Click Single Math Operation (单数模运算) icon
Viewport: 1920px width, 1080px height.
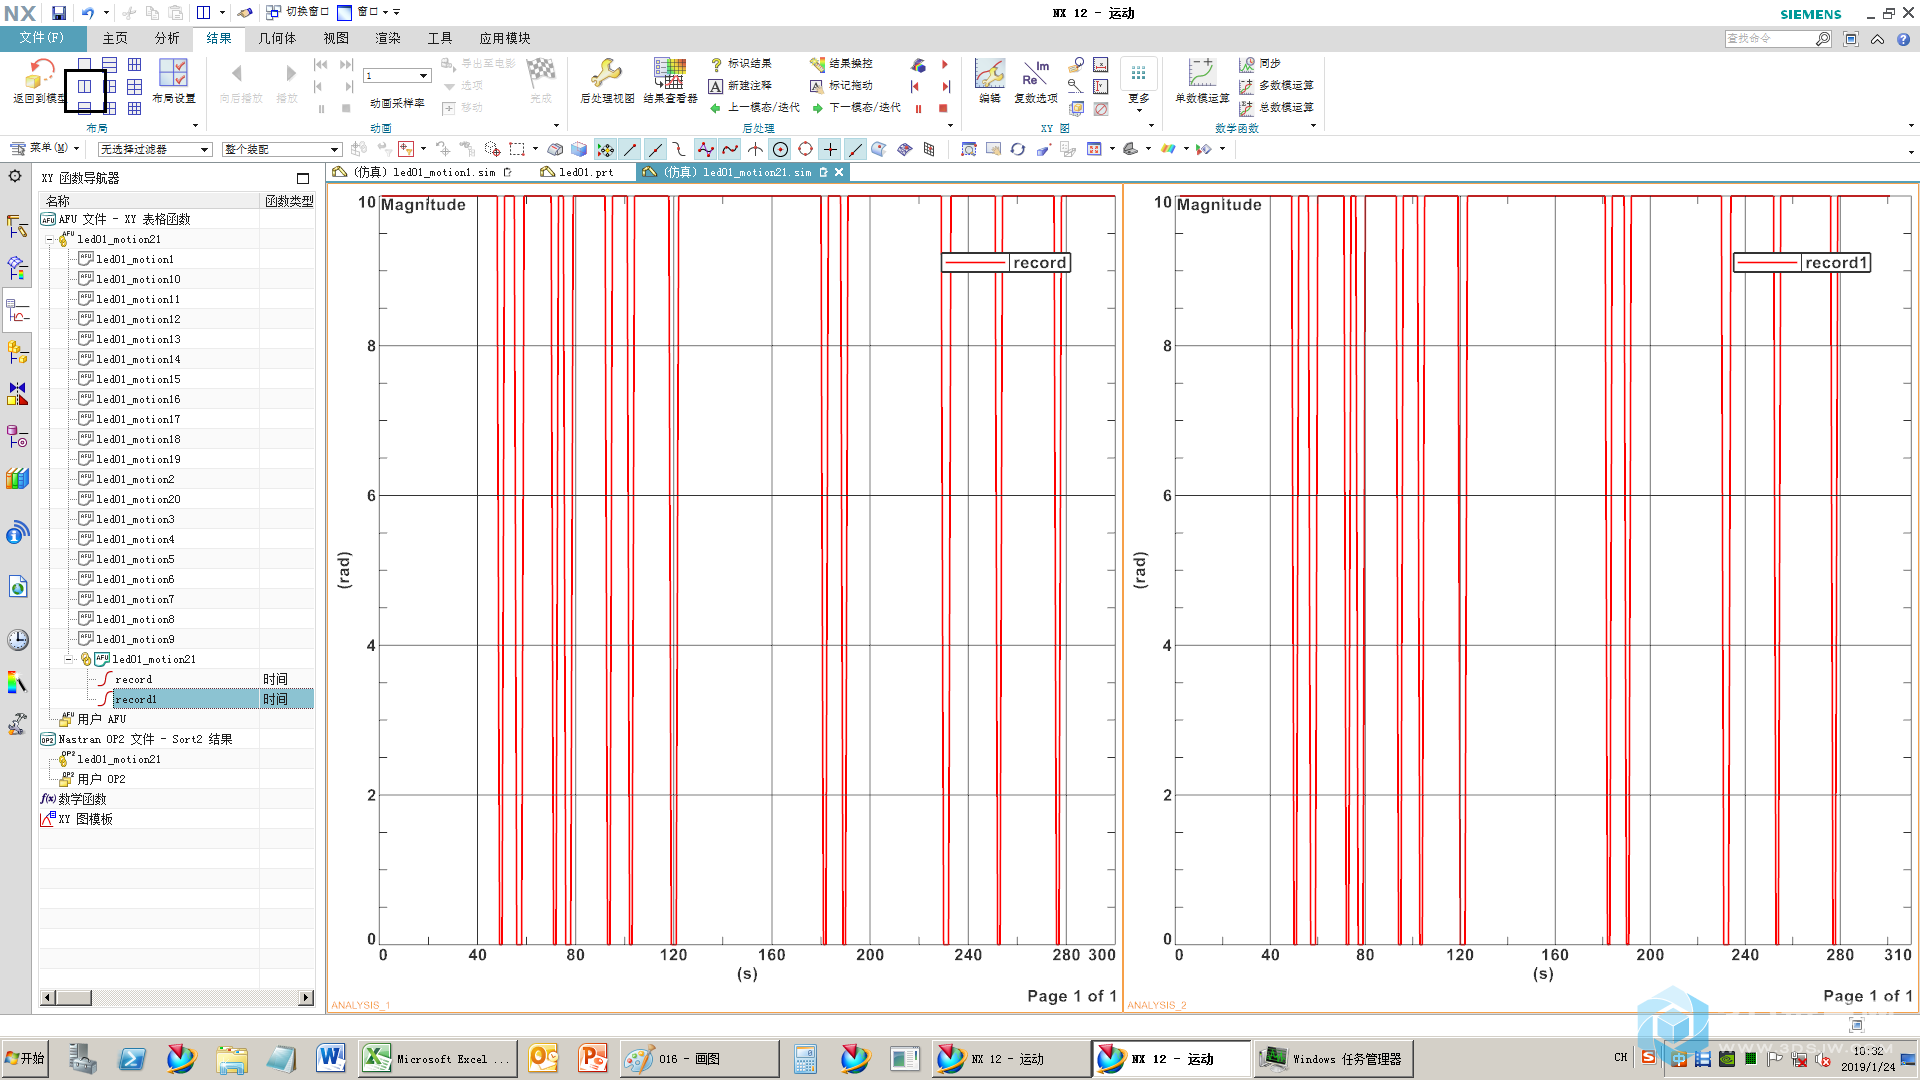click(1201, 80)
